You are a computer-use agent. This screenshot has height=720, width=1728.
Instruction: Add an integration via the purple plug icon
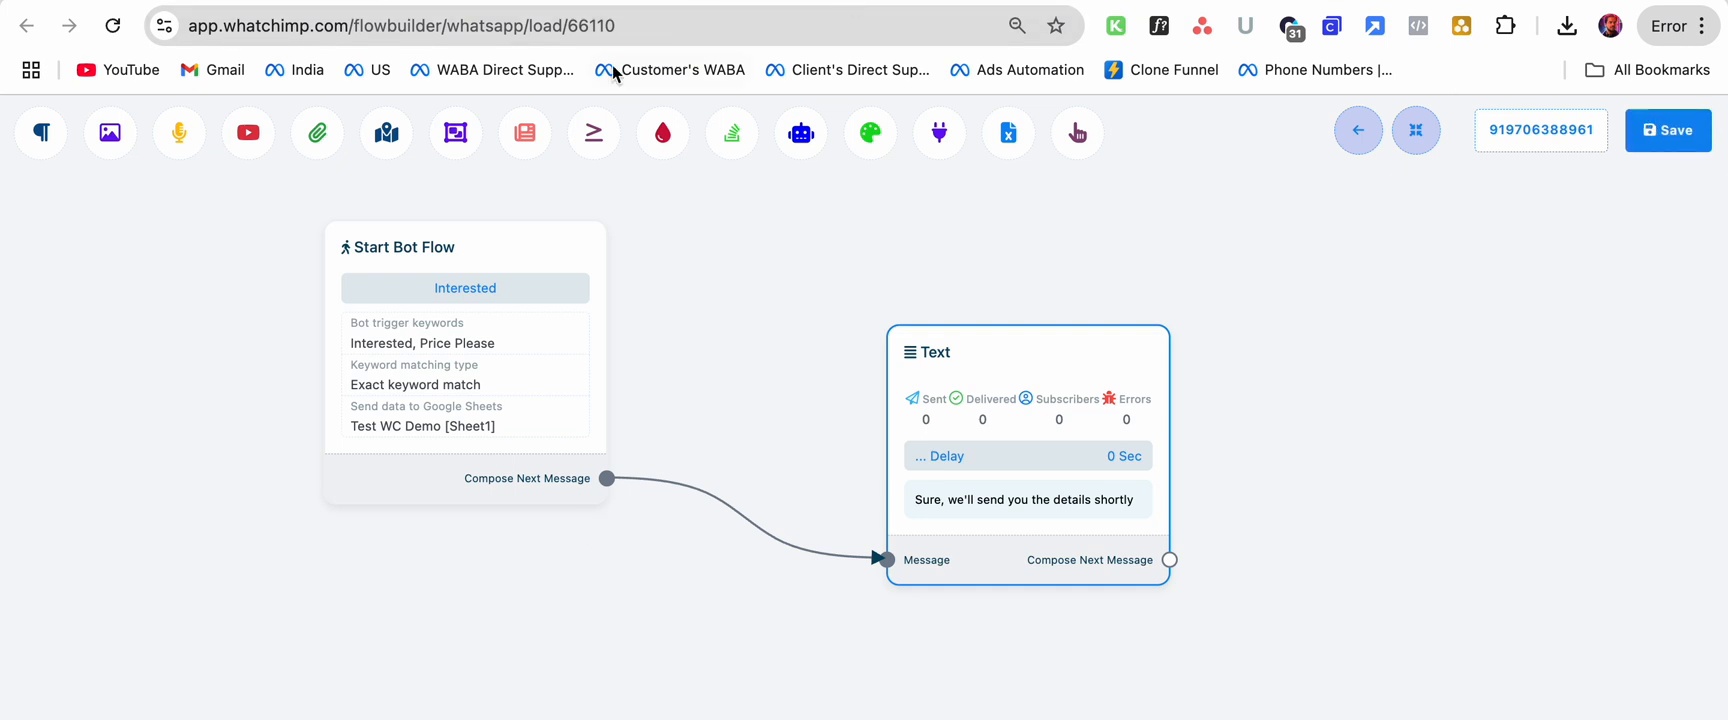pos(940,133)
